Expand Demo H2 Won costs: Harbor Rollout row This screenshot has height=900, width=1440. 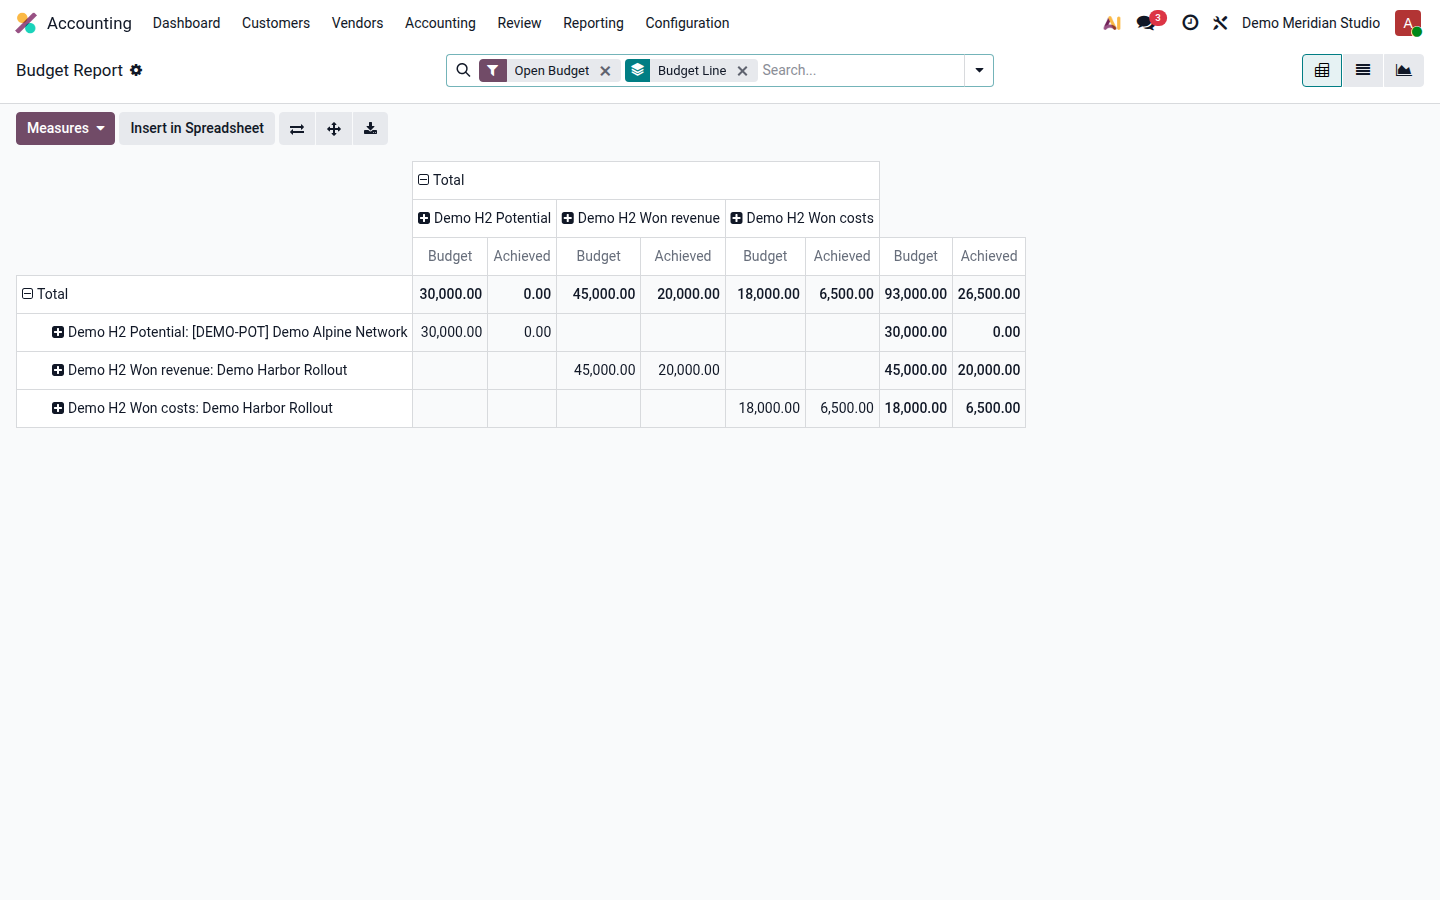214,408
